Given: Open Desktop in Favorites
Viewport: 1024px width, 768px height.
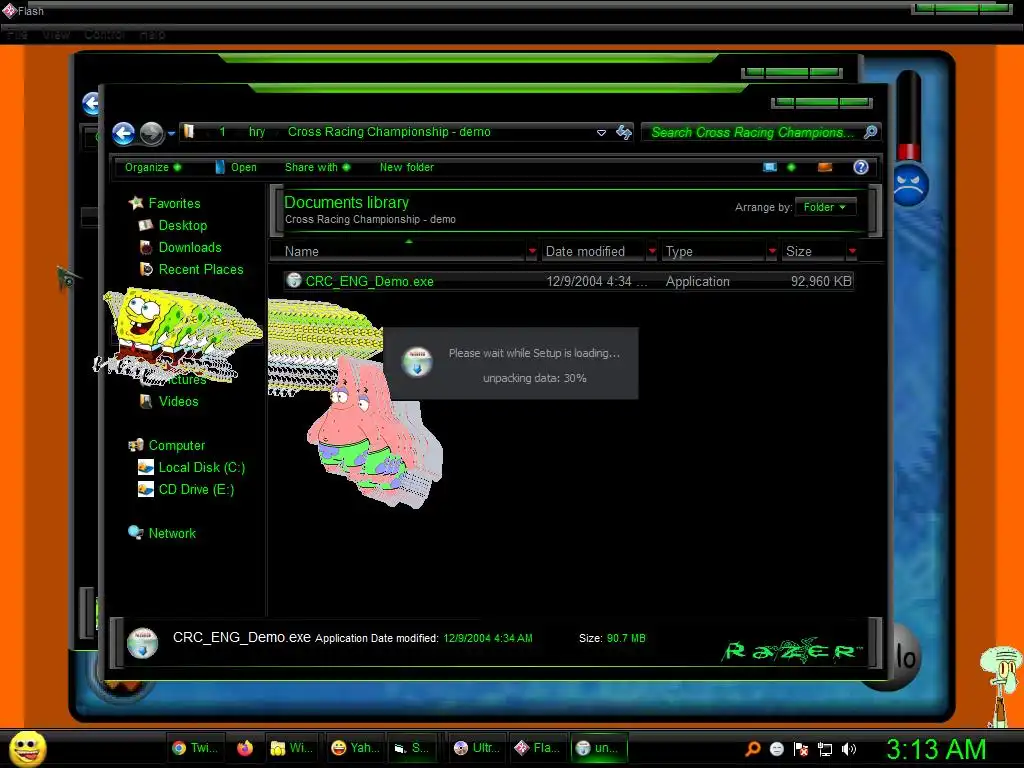Looking at the screenshot, I should [182, 225].
